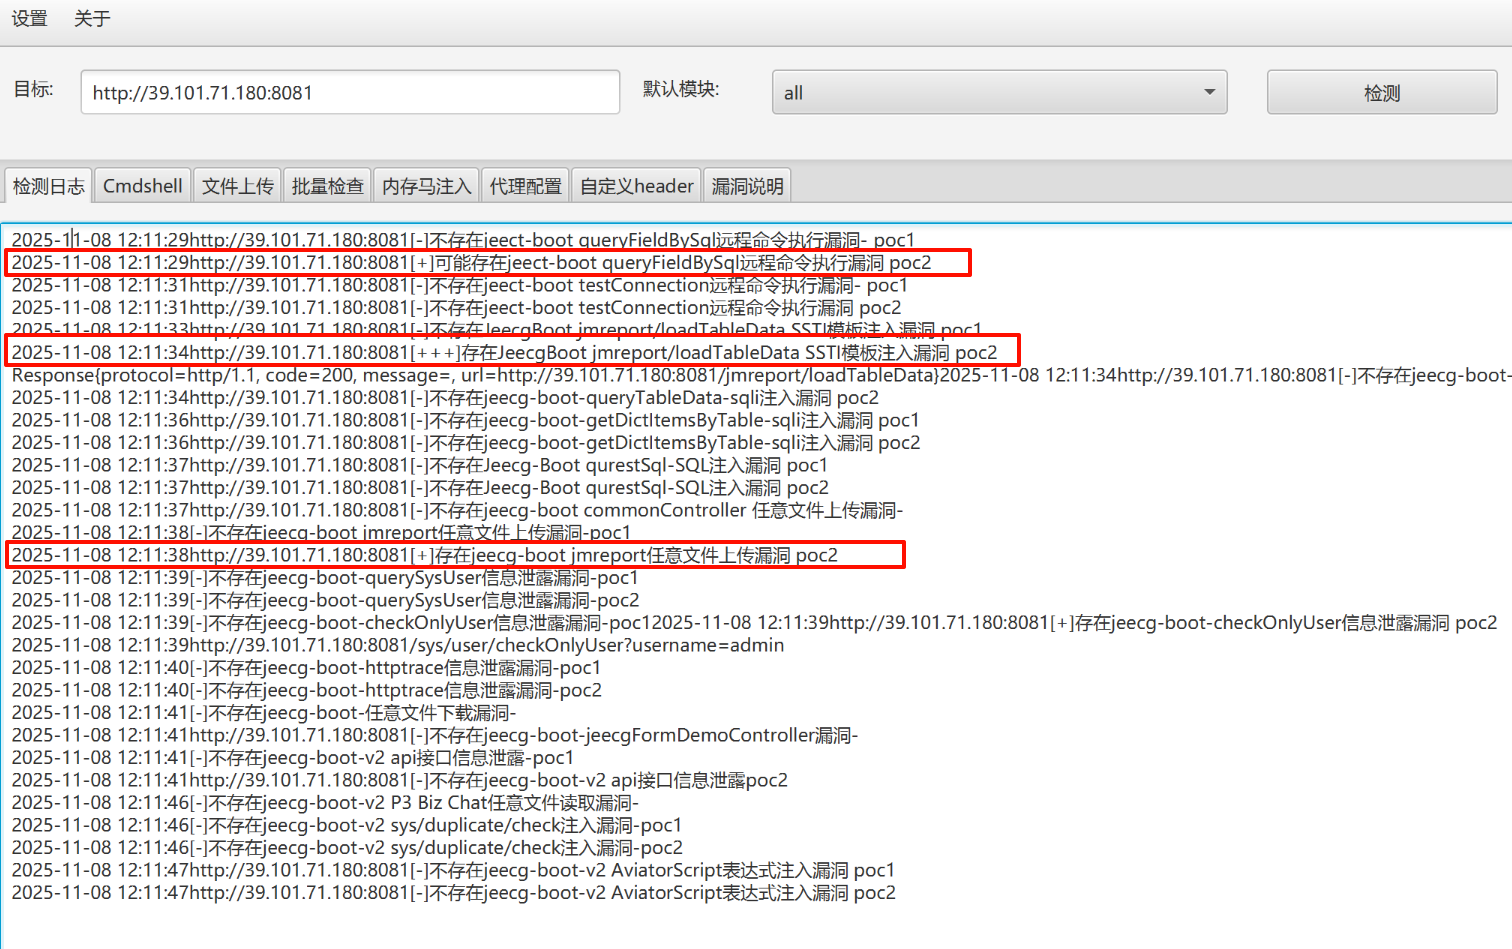Switch to the Cmdshell tab
The height and width of the screenshot is (949, 1512).
click(142, 185)
